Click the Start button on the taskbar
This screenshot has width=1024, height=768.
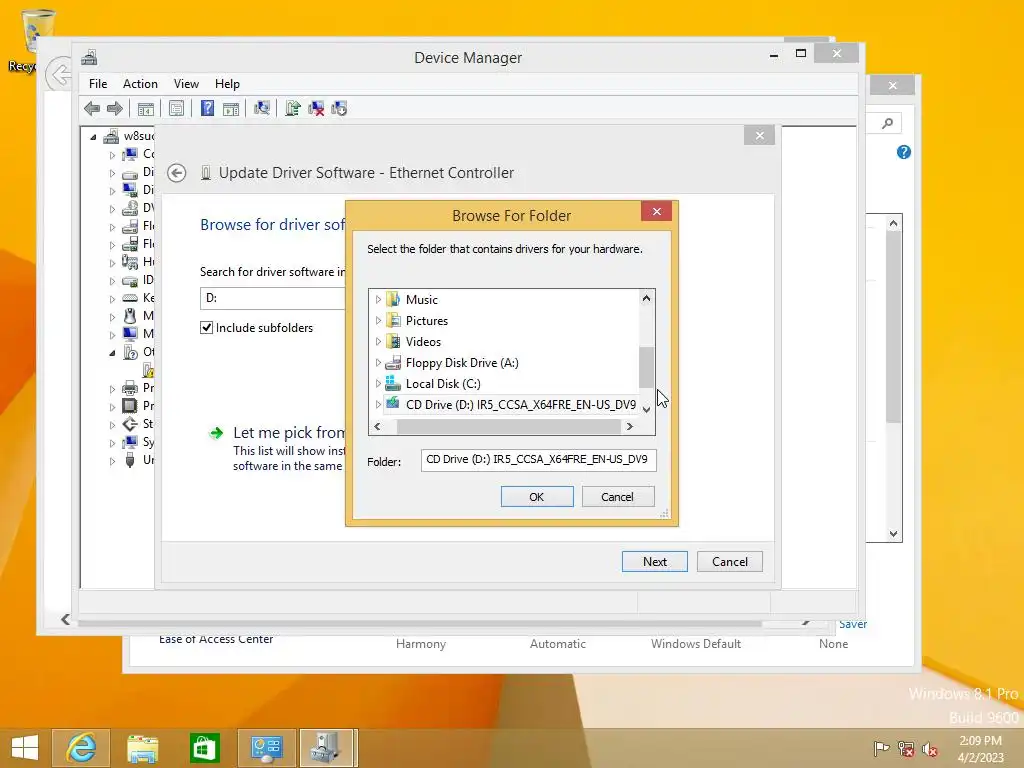pos(25,748)
